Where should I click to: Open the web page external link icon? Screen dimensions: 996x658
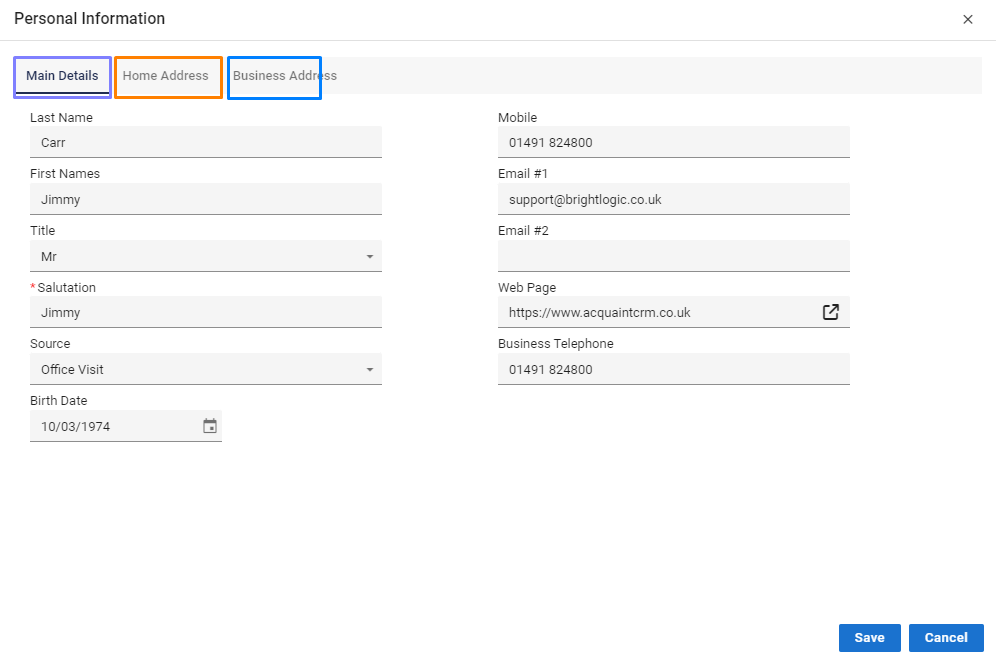click(830, 312)
